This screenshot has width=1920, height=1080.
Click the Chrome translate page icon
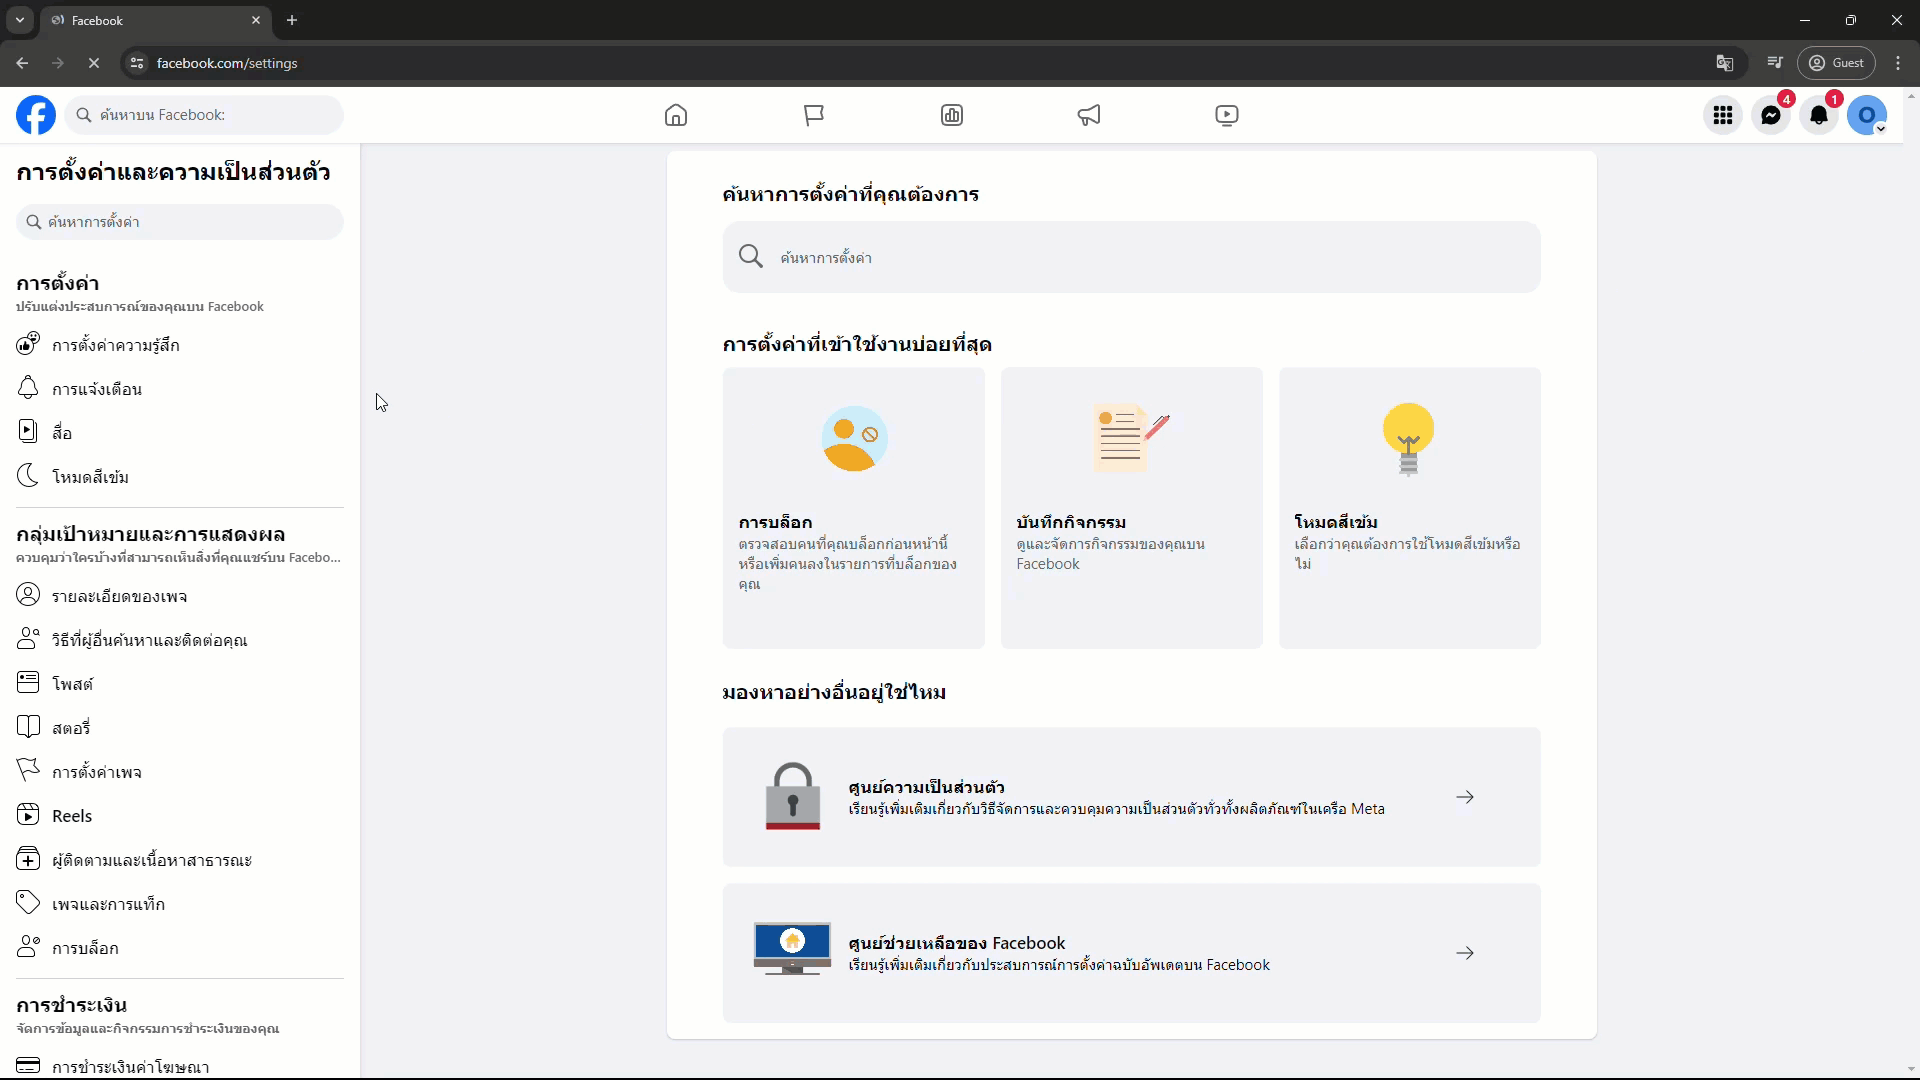click(1725, 63)
